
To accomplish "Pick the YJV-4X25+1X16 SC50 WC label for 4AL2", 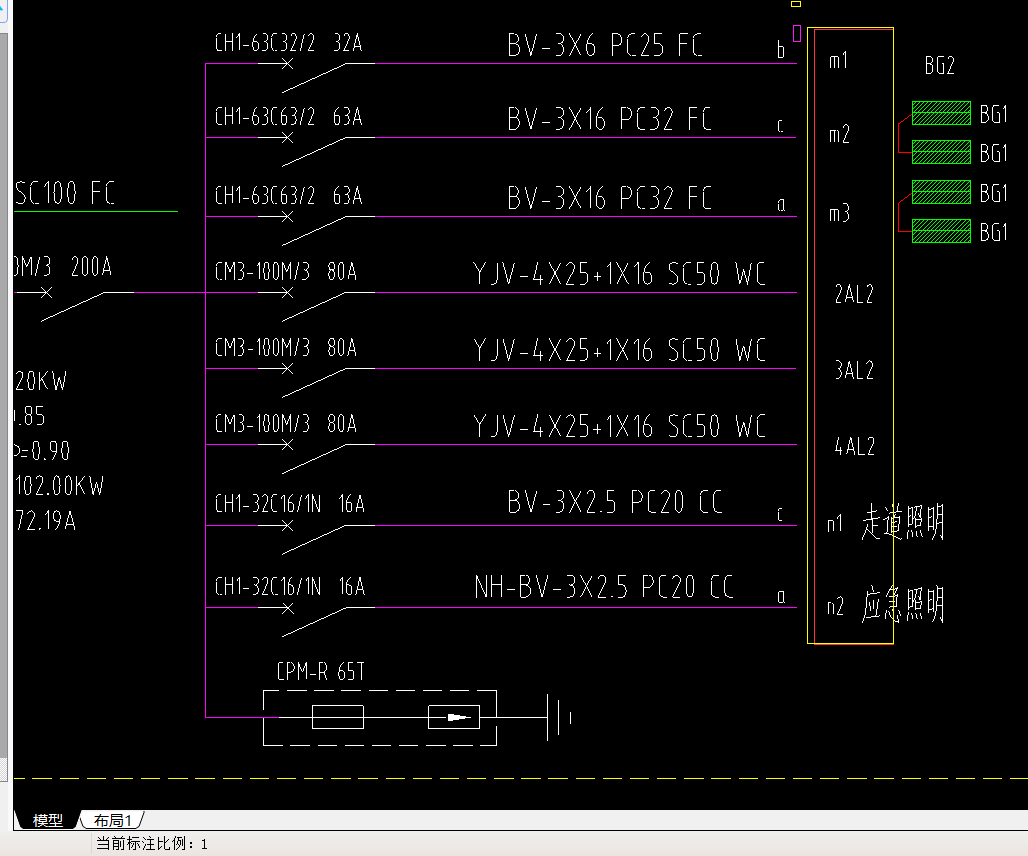I will click(x=619, y=426).
